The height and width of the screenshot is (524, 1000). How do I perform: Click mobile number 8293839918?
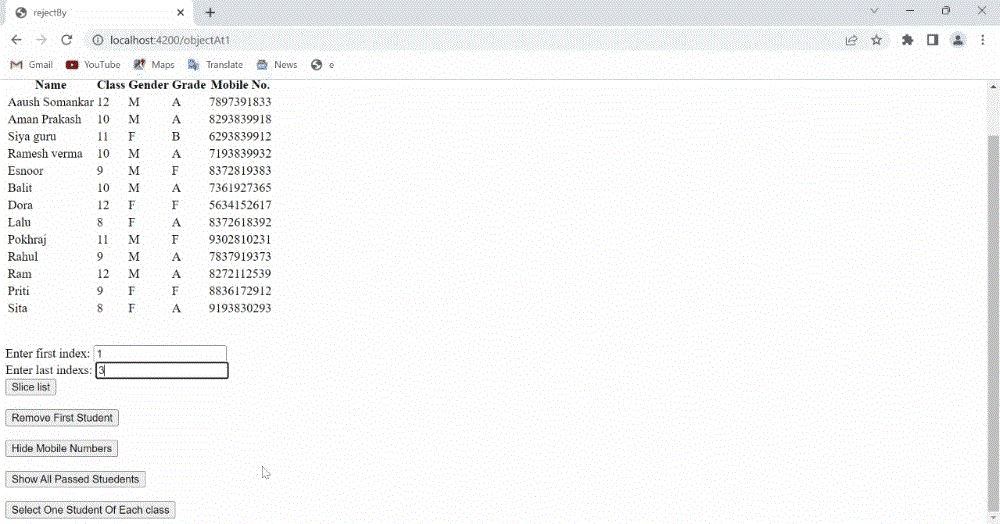(x=240, y=119)
